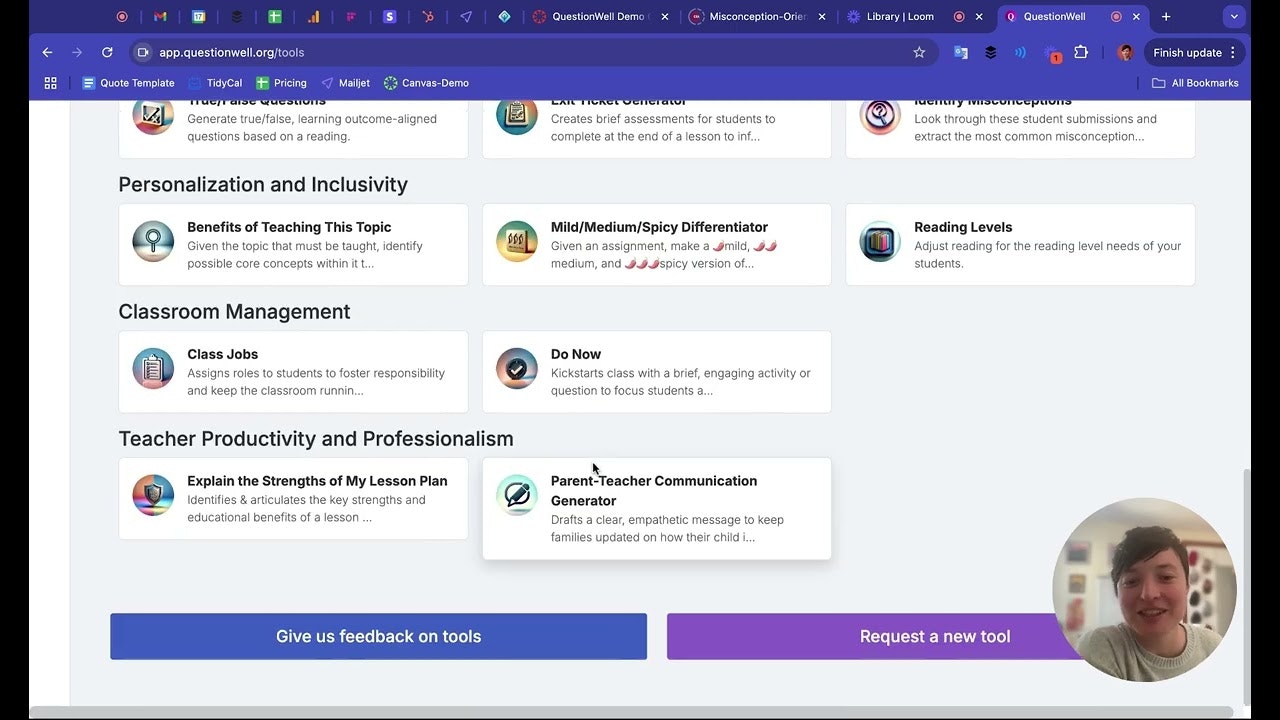Image resolution: width=1280 pixels, height=720 pixels.
Task: Click the vertical page scrollbar
Action: click(1246, 588)
